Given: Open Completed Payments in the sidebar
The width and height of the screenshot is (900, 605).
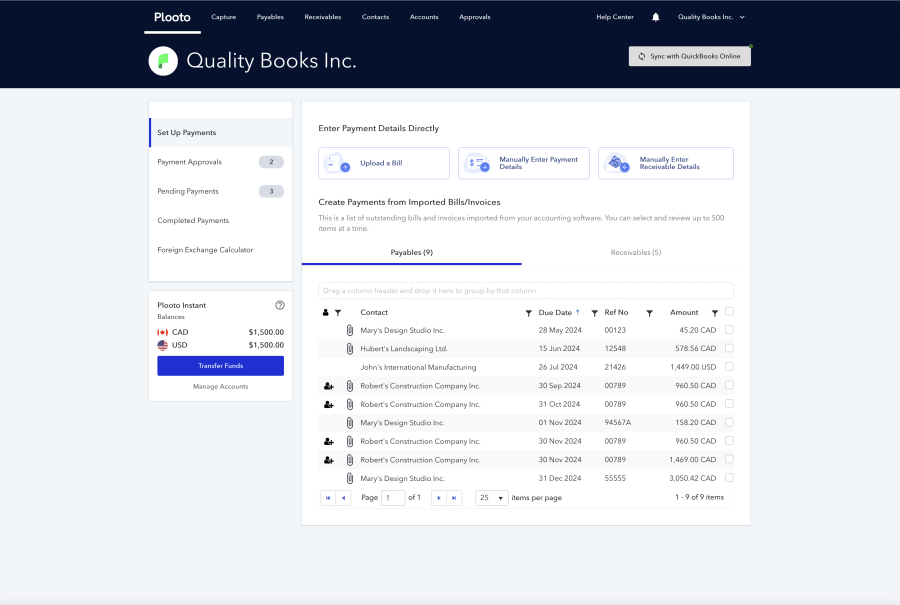Looking at the screenshot, I should click(221, 220).
